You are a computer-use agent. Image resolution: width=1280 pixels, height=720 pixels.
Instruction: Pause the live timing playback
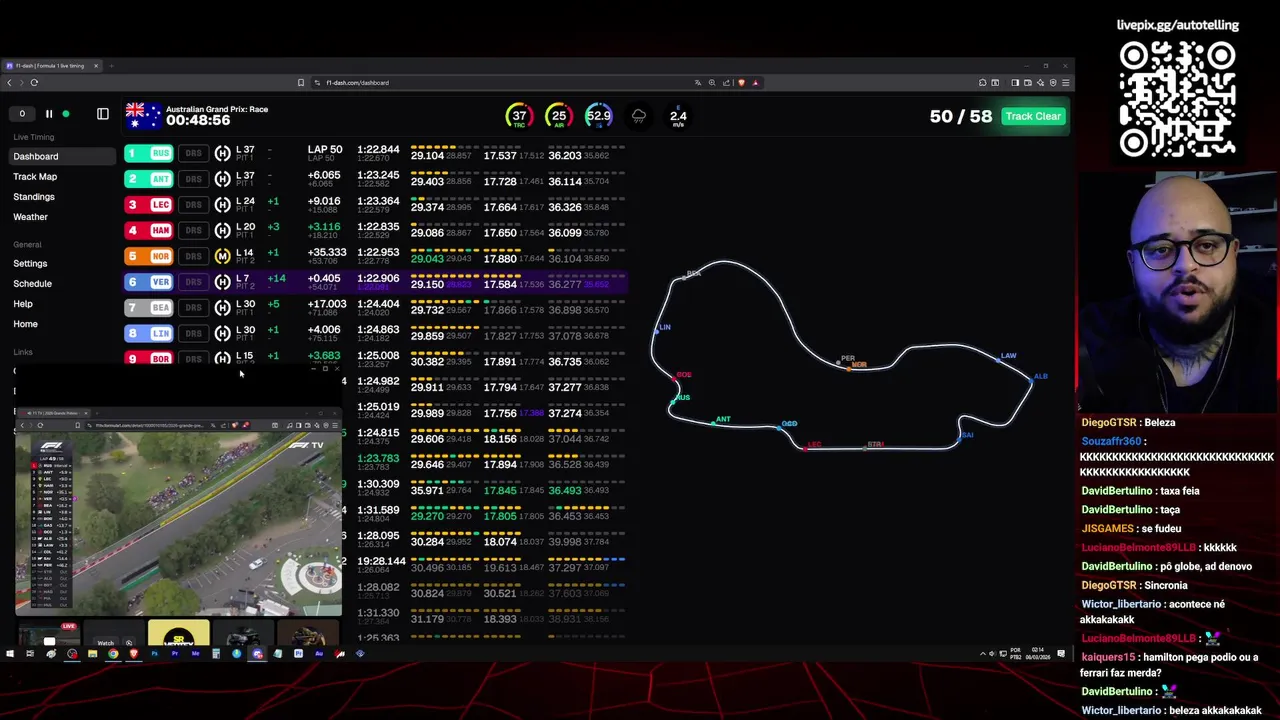(x=48, y=114)
